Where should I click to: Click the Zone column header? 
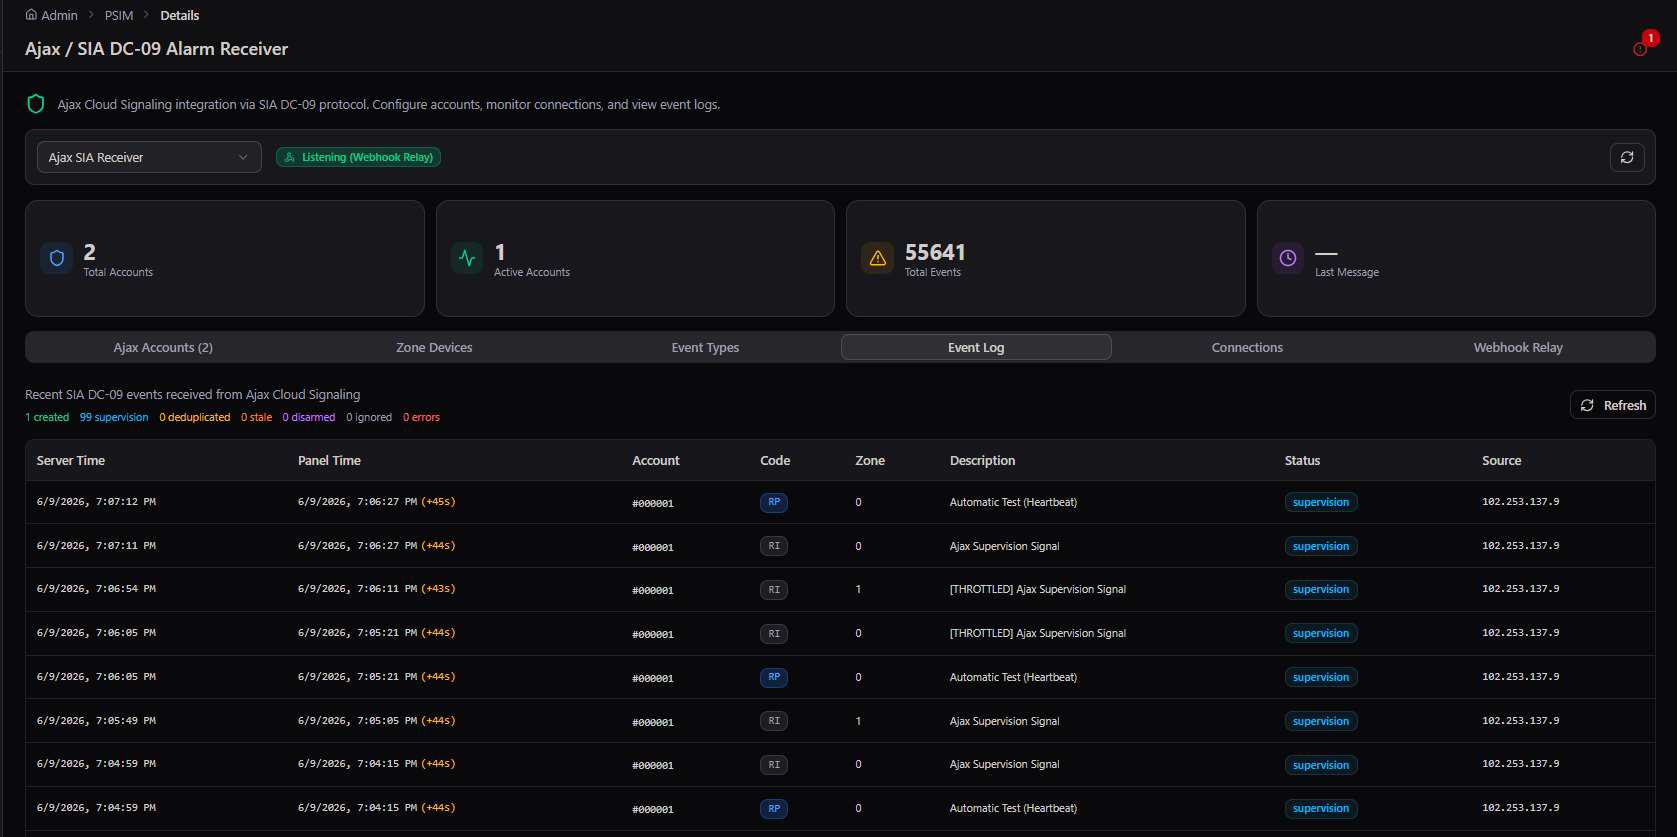tap(870, 460)
